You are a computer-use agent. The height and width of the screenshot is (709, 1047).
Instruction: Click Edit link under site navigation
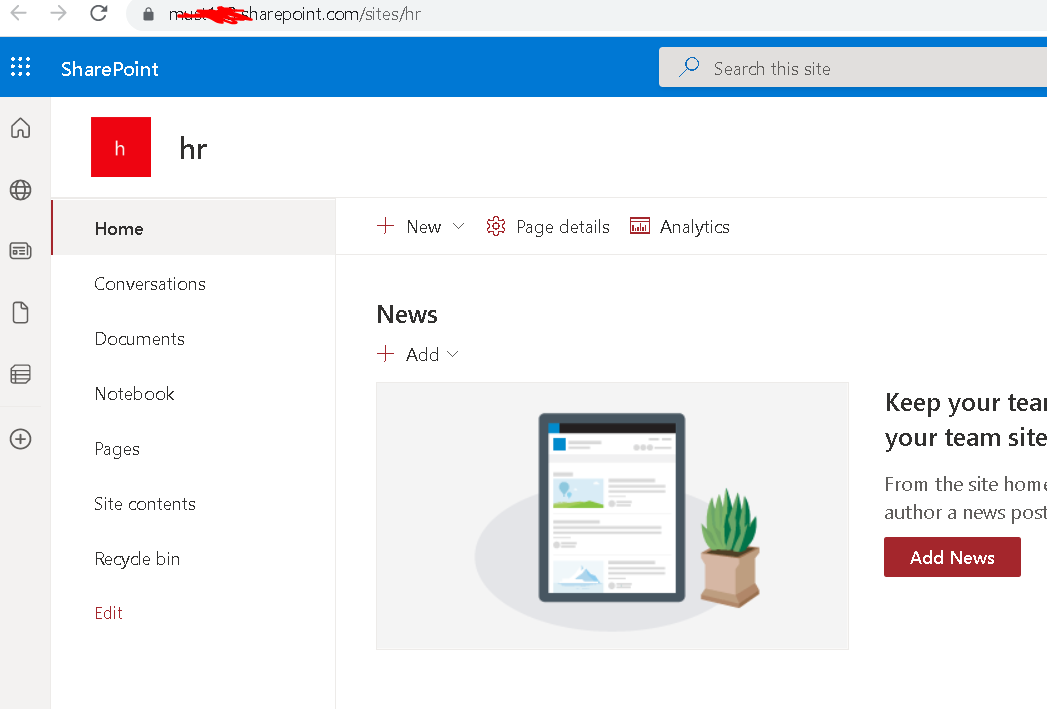[x=109, y=613]
